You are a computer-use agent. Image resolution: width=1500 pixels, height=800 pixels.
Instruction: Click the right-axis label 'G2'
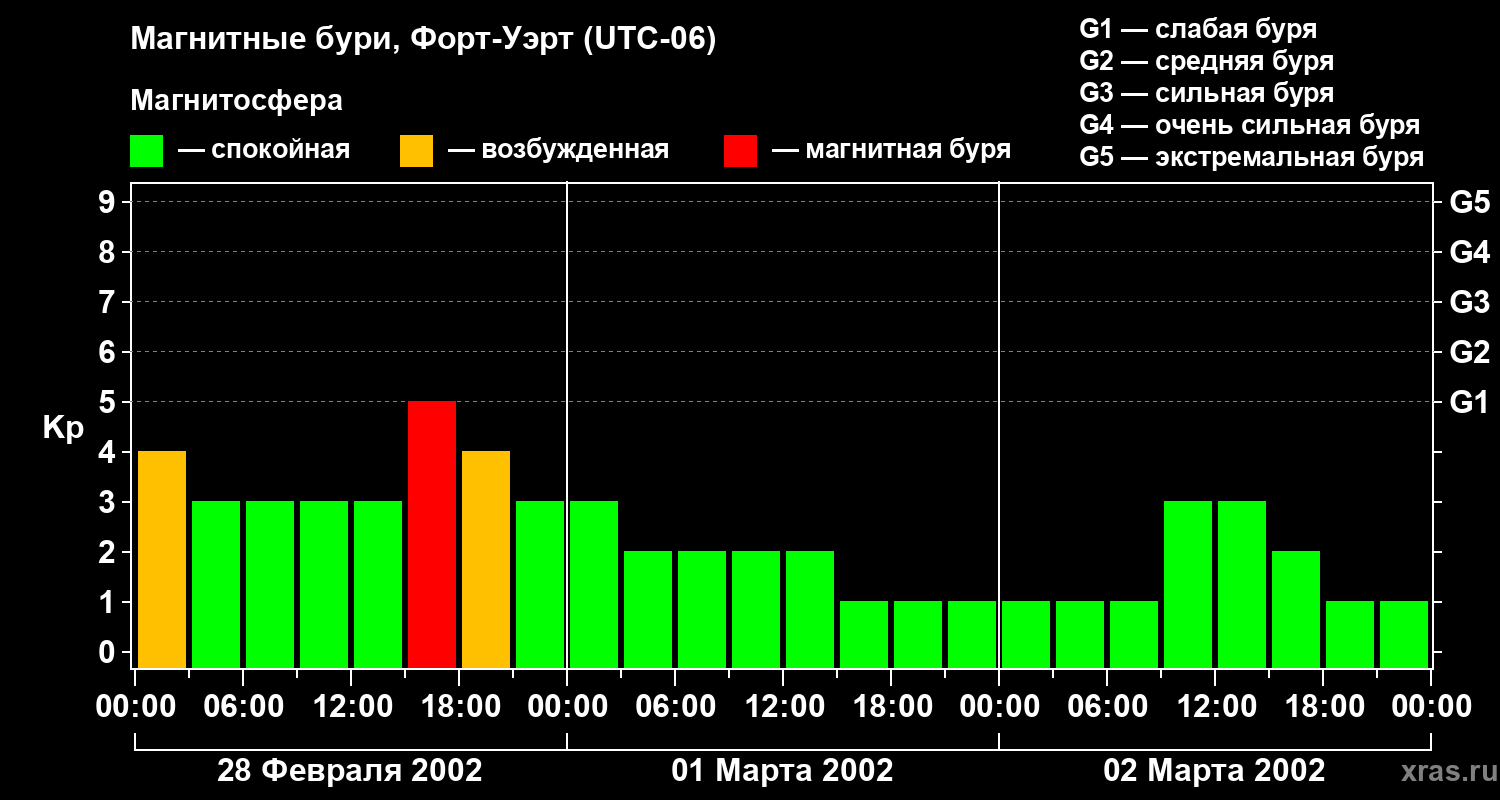pos(1469,352)
